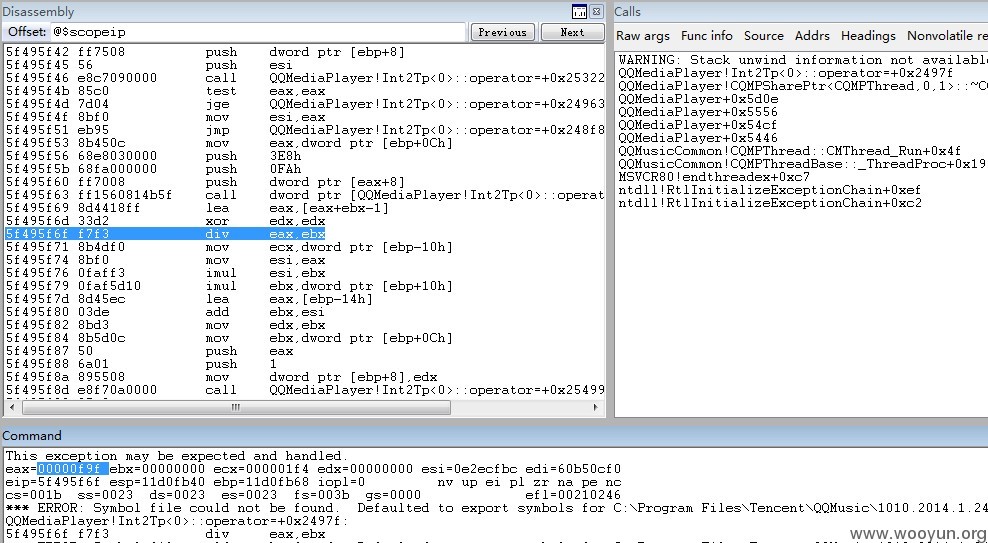The image size is (988, 543).
Task: Click the Disassembly window dock icon
Action: 579,11
